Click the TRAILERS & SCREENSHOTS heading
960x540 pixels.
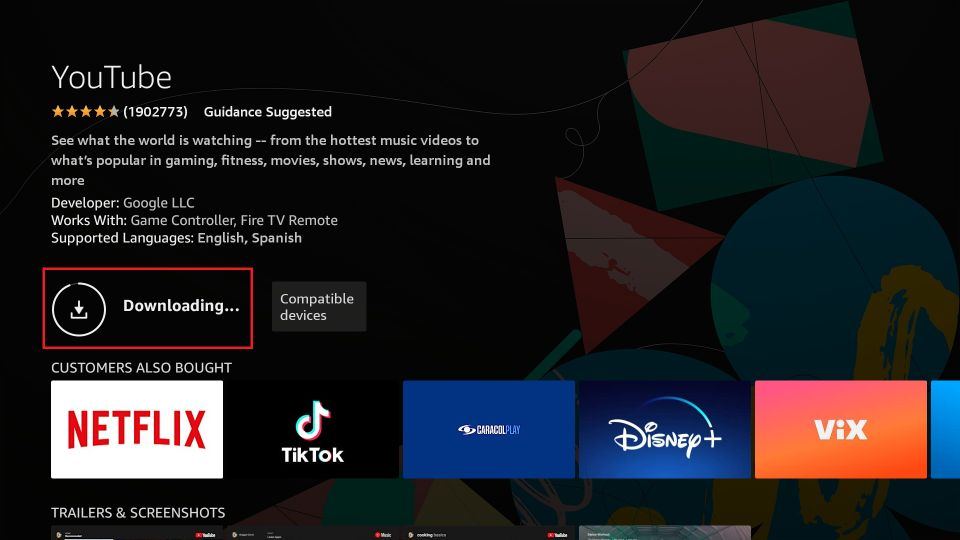pyautogui.click(x=138, y=513)
